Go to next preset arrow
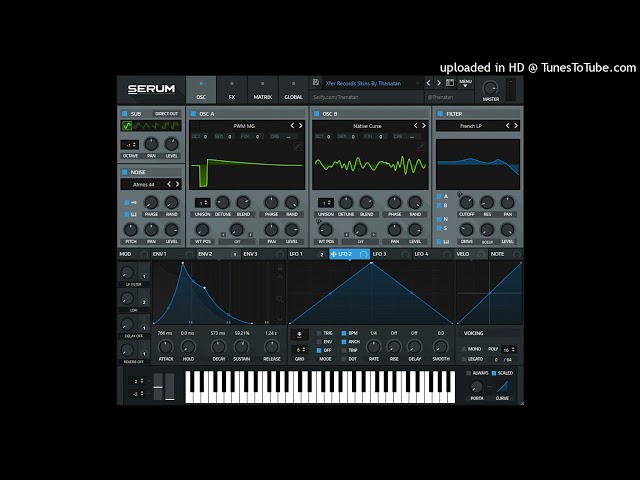Image resolution: width=640 pixels, height=480 pixels. tap(439, 83)
